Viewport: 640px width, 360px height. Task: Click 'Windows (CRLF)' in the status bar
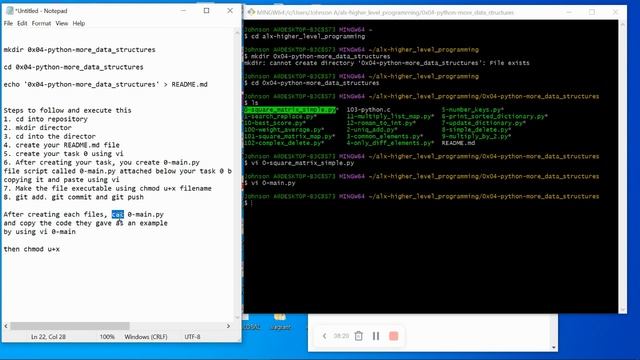146,337
